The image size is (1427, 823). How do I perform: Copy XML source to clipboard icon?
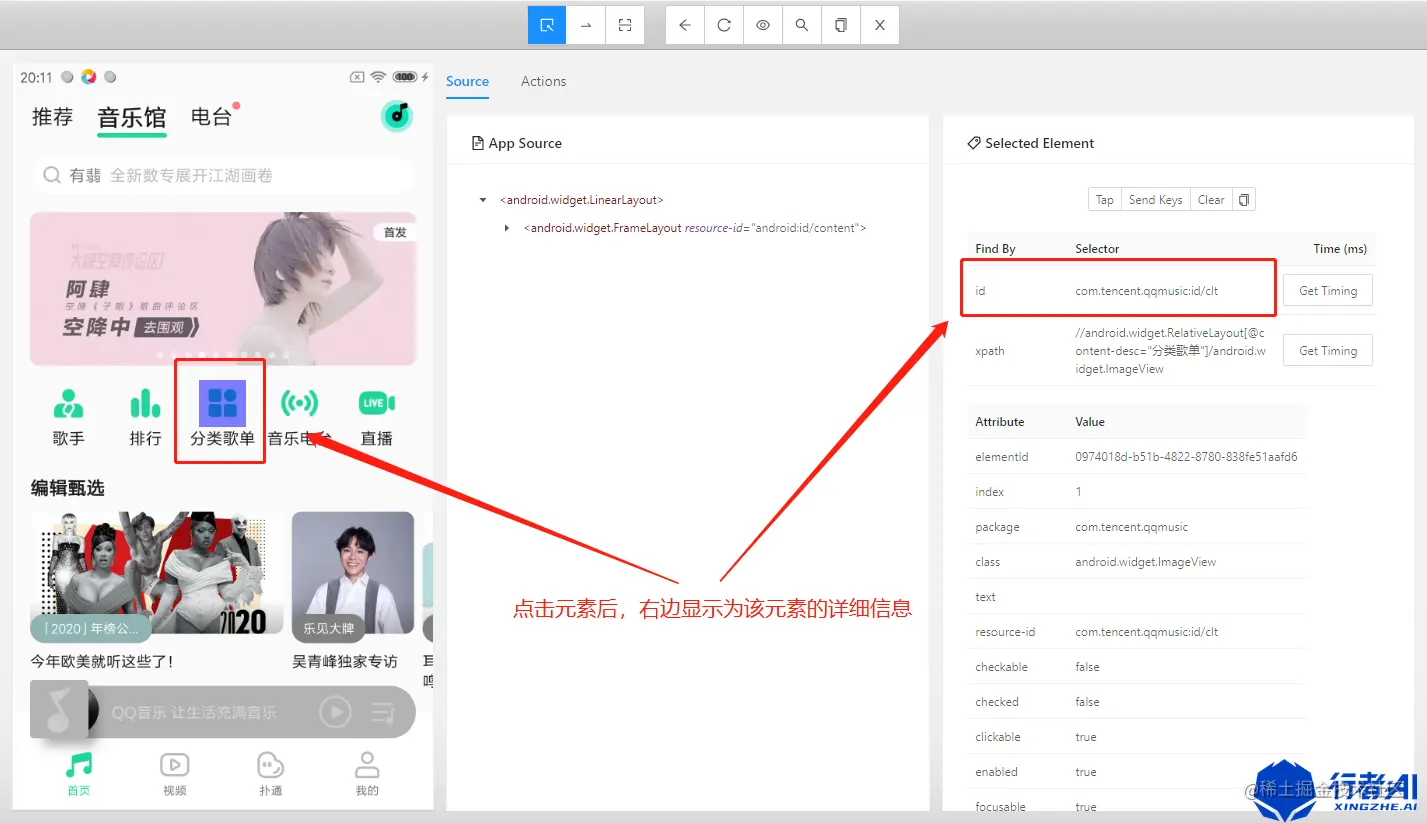tap(841, 25)
